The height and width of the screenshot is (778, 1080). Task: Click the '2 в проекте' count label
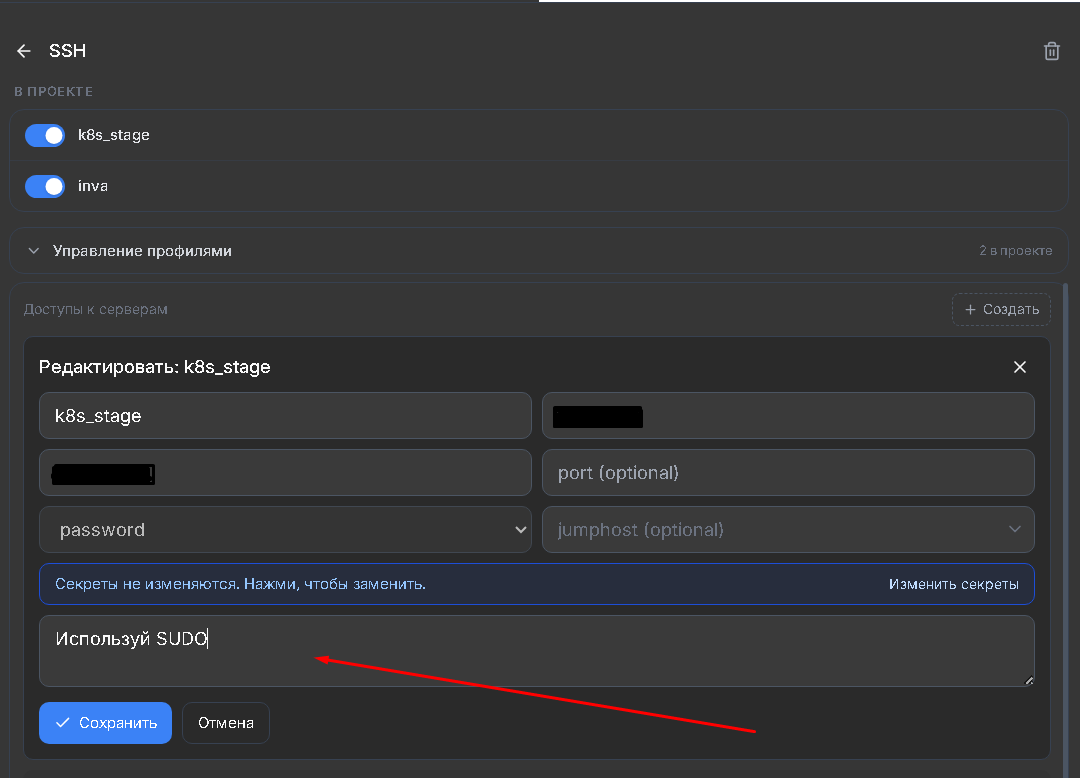click(x=1015, y=251)
